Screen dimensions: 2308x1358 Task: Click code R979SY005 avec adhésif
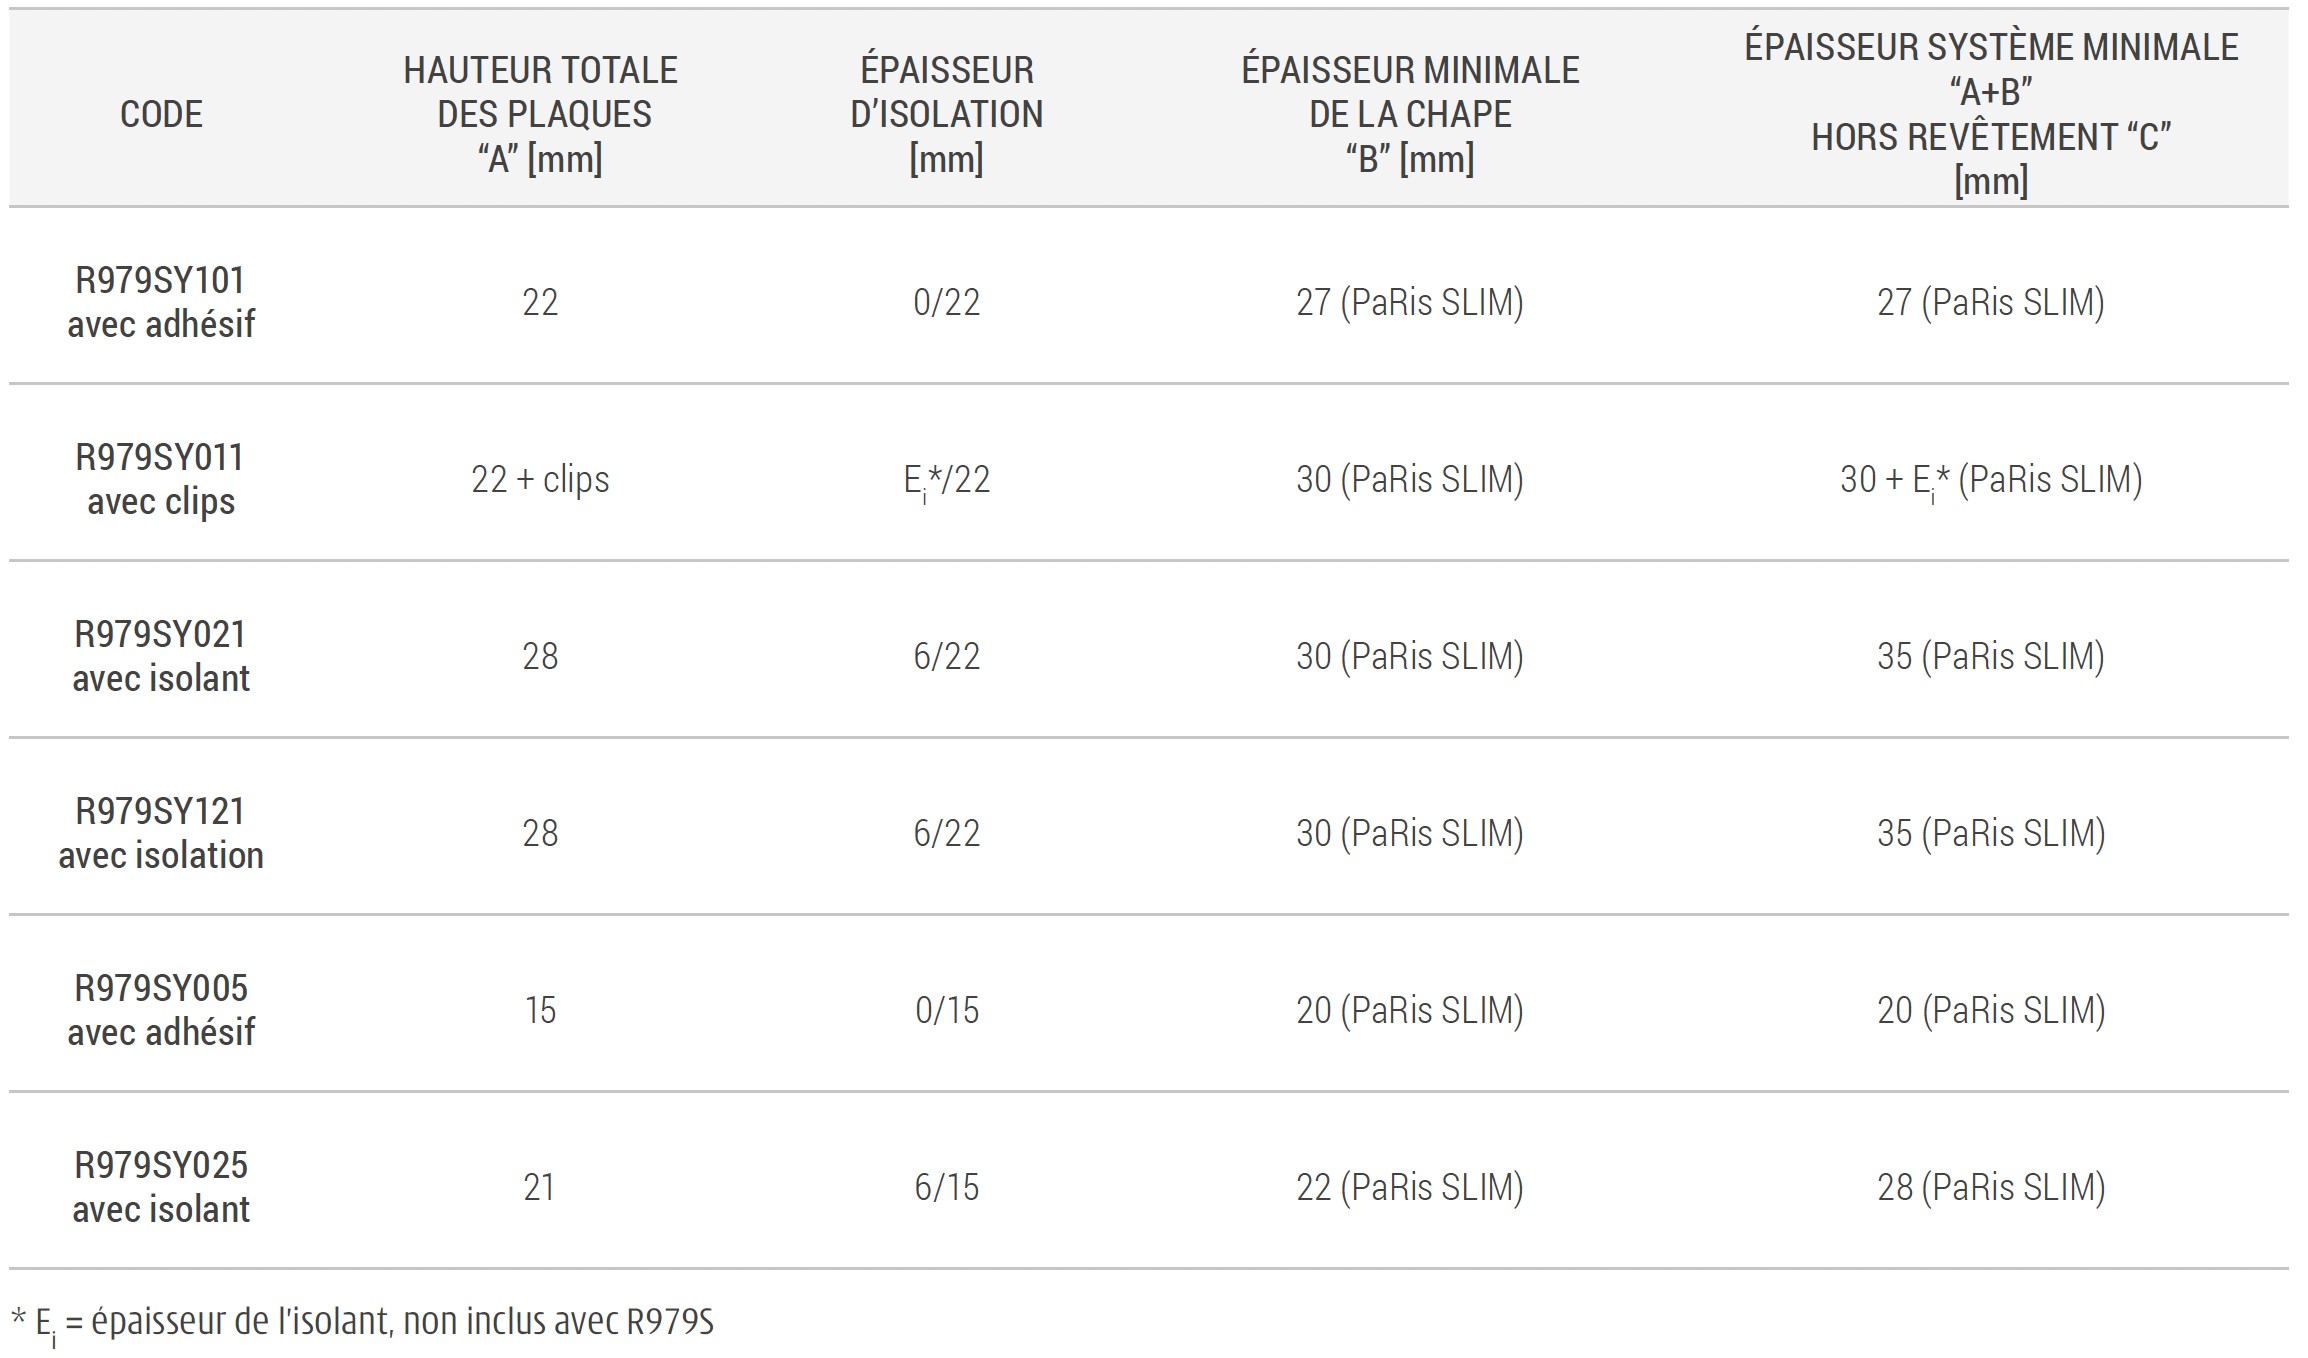pos(161,1010)
